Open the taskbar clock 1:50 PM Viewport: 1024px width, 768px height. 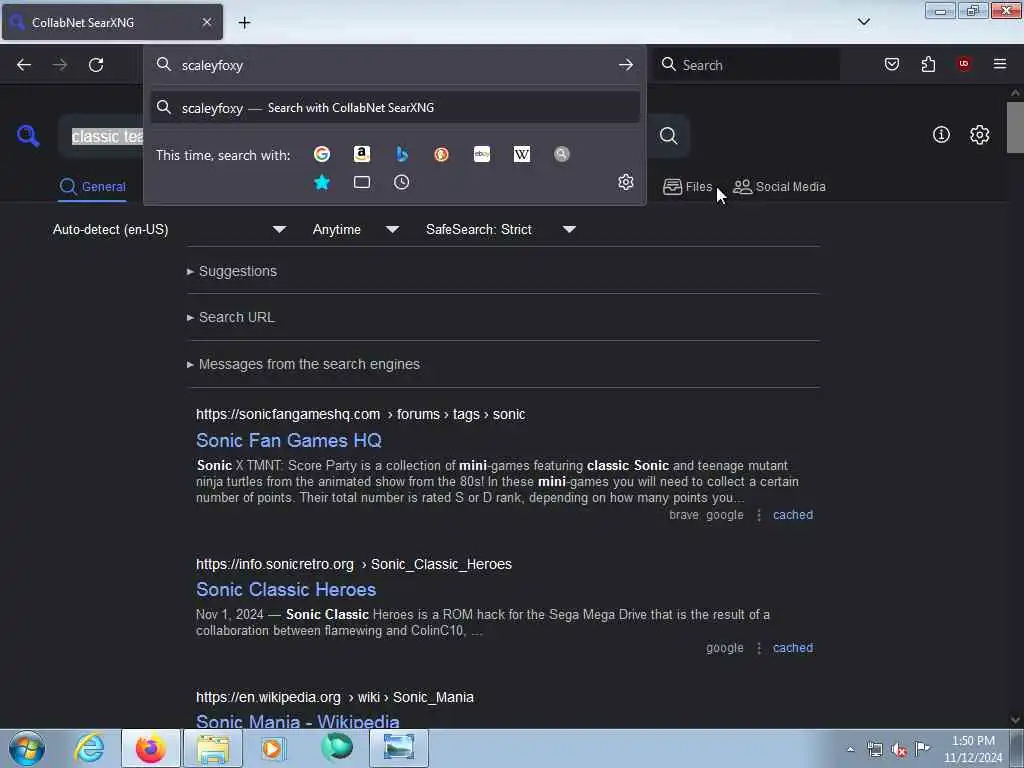973,749
